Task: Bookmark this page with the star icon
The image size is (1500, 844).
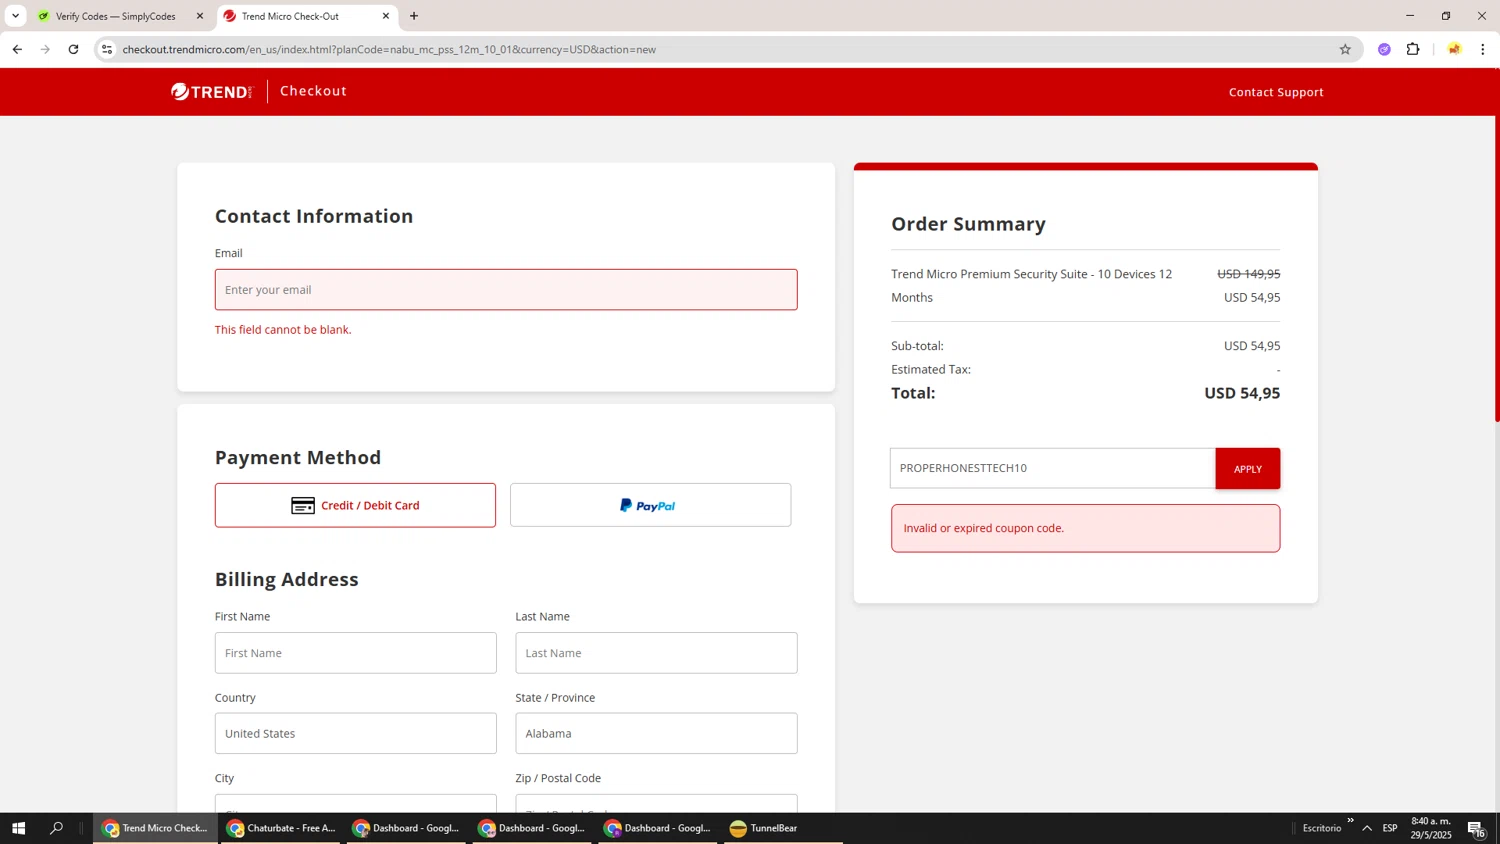Action: coord(1345,49)
